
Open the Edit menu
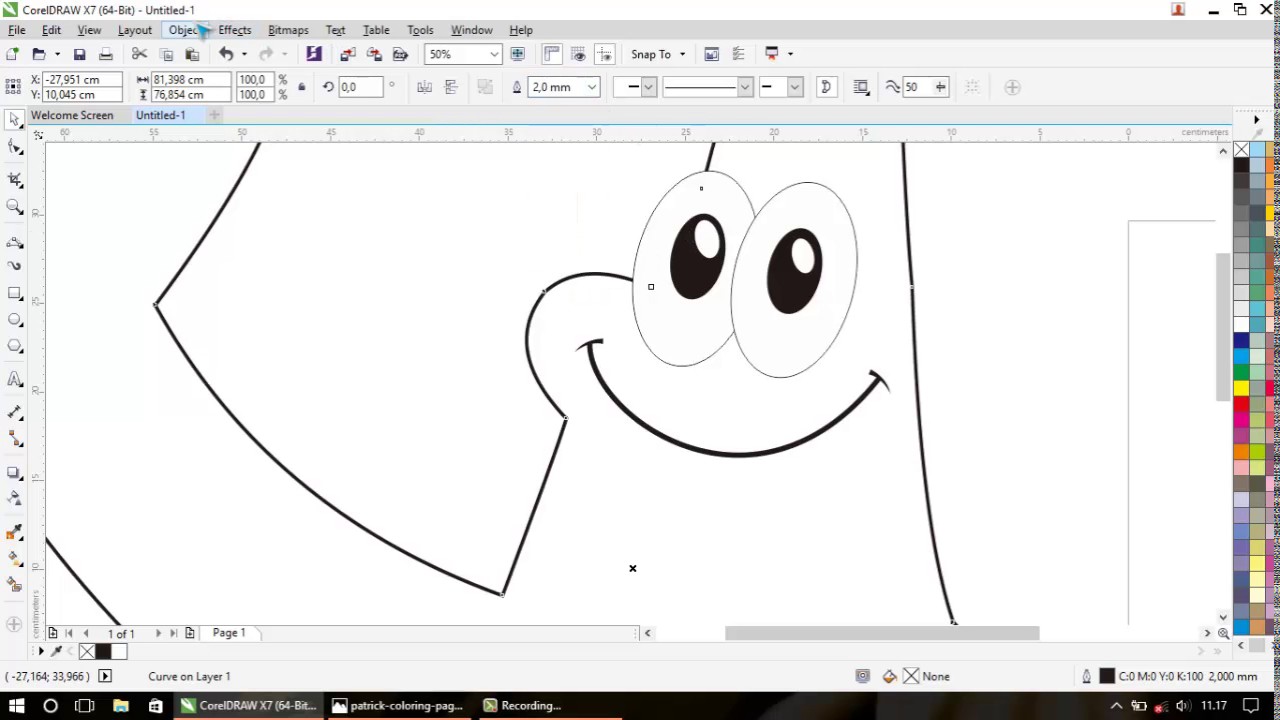click(x=51, y=30)
